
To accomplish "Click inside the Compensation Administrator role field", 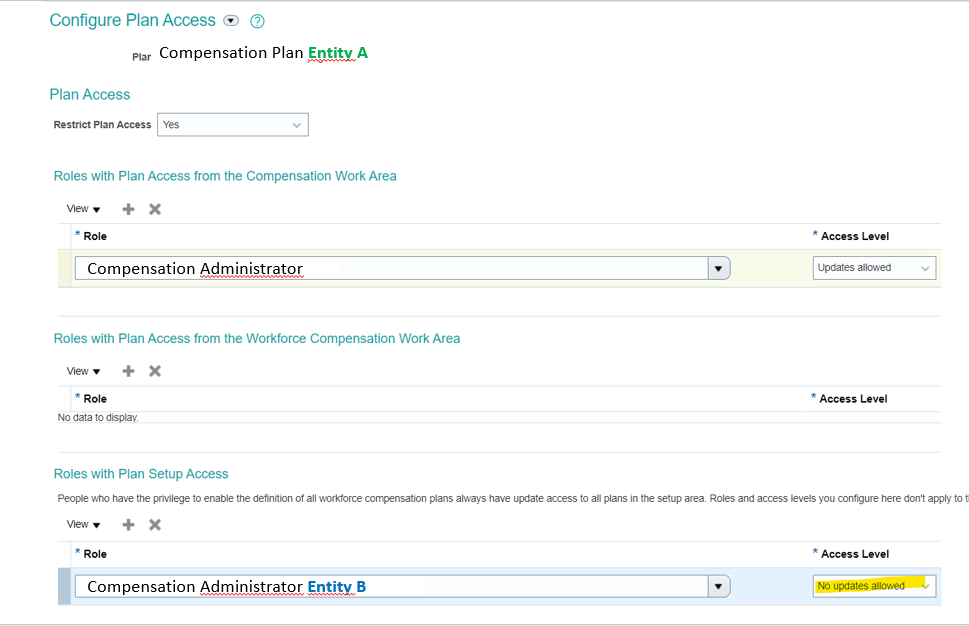I will [x=300, y=267].
